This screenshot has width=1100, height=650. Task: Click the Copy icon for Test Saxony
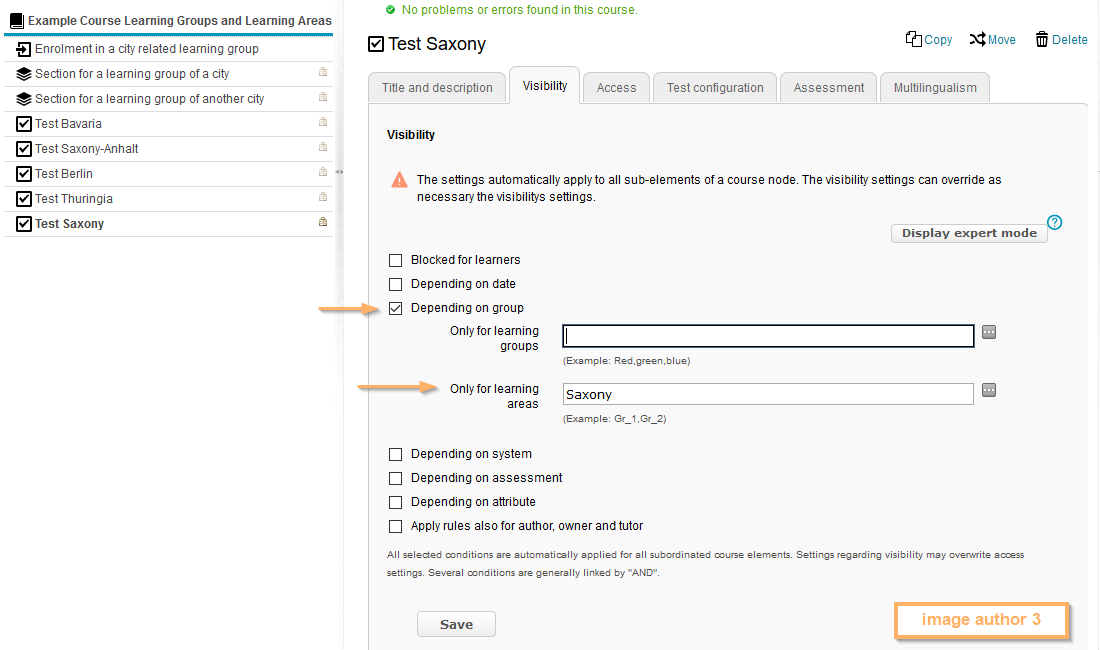tap(913, 39)
